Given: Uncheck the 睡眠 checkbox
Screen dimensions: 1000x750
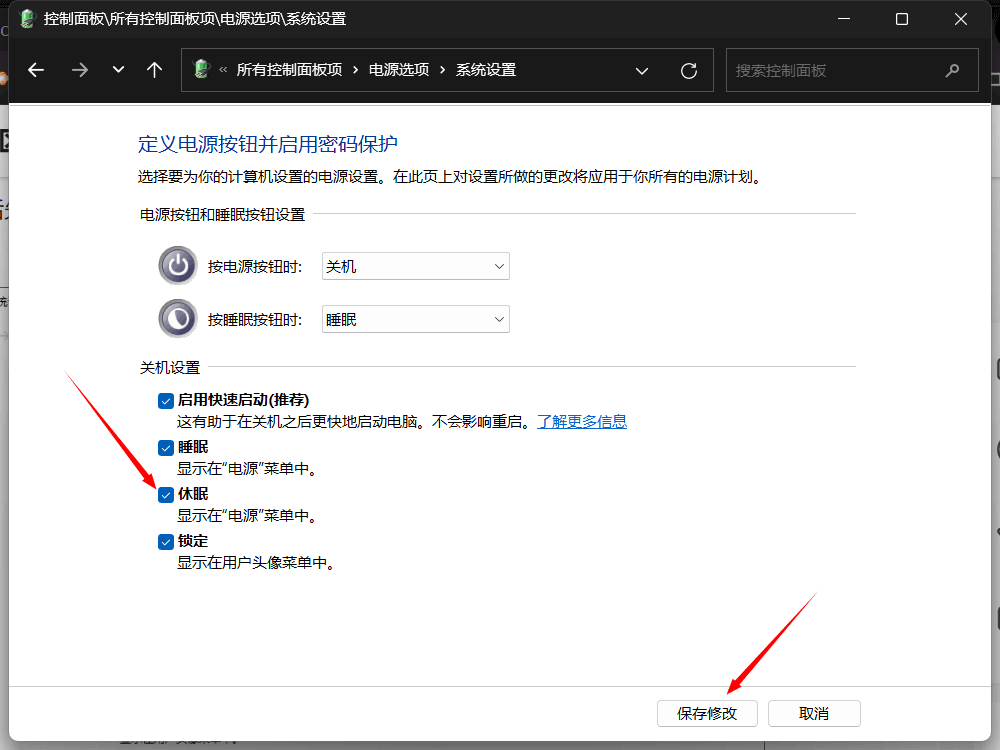Looking at the screenshot, I should 166,447.
